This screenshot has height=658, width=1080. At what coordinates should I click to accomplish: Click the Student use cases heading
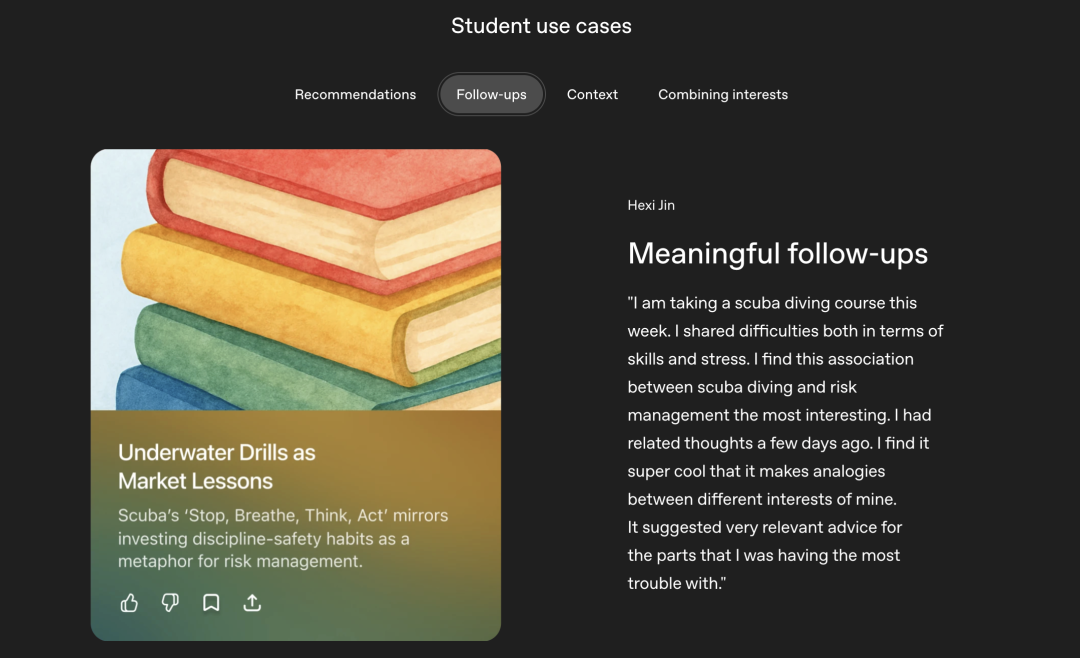541,26
